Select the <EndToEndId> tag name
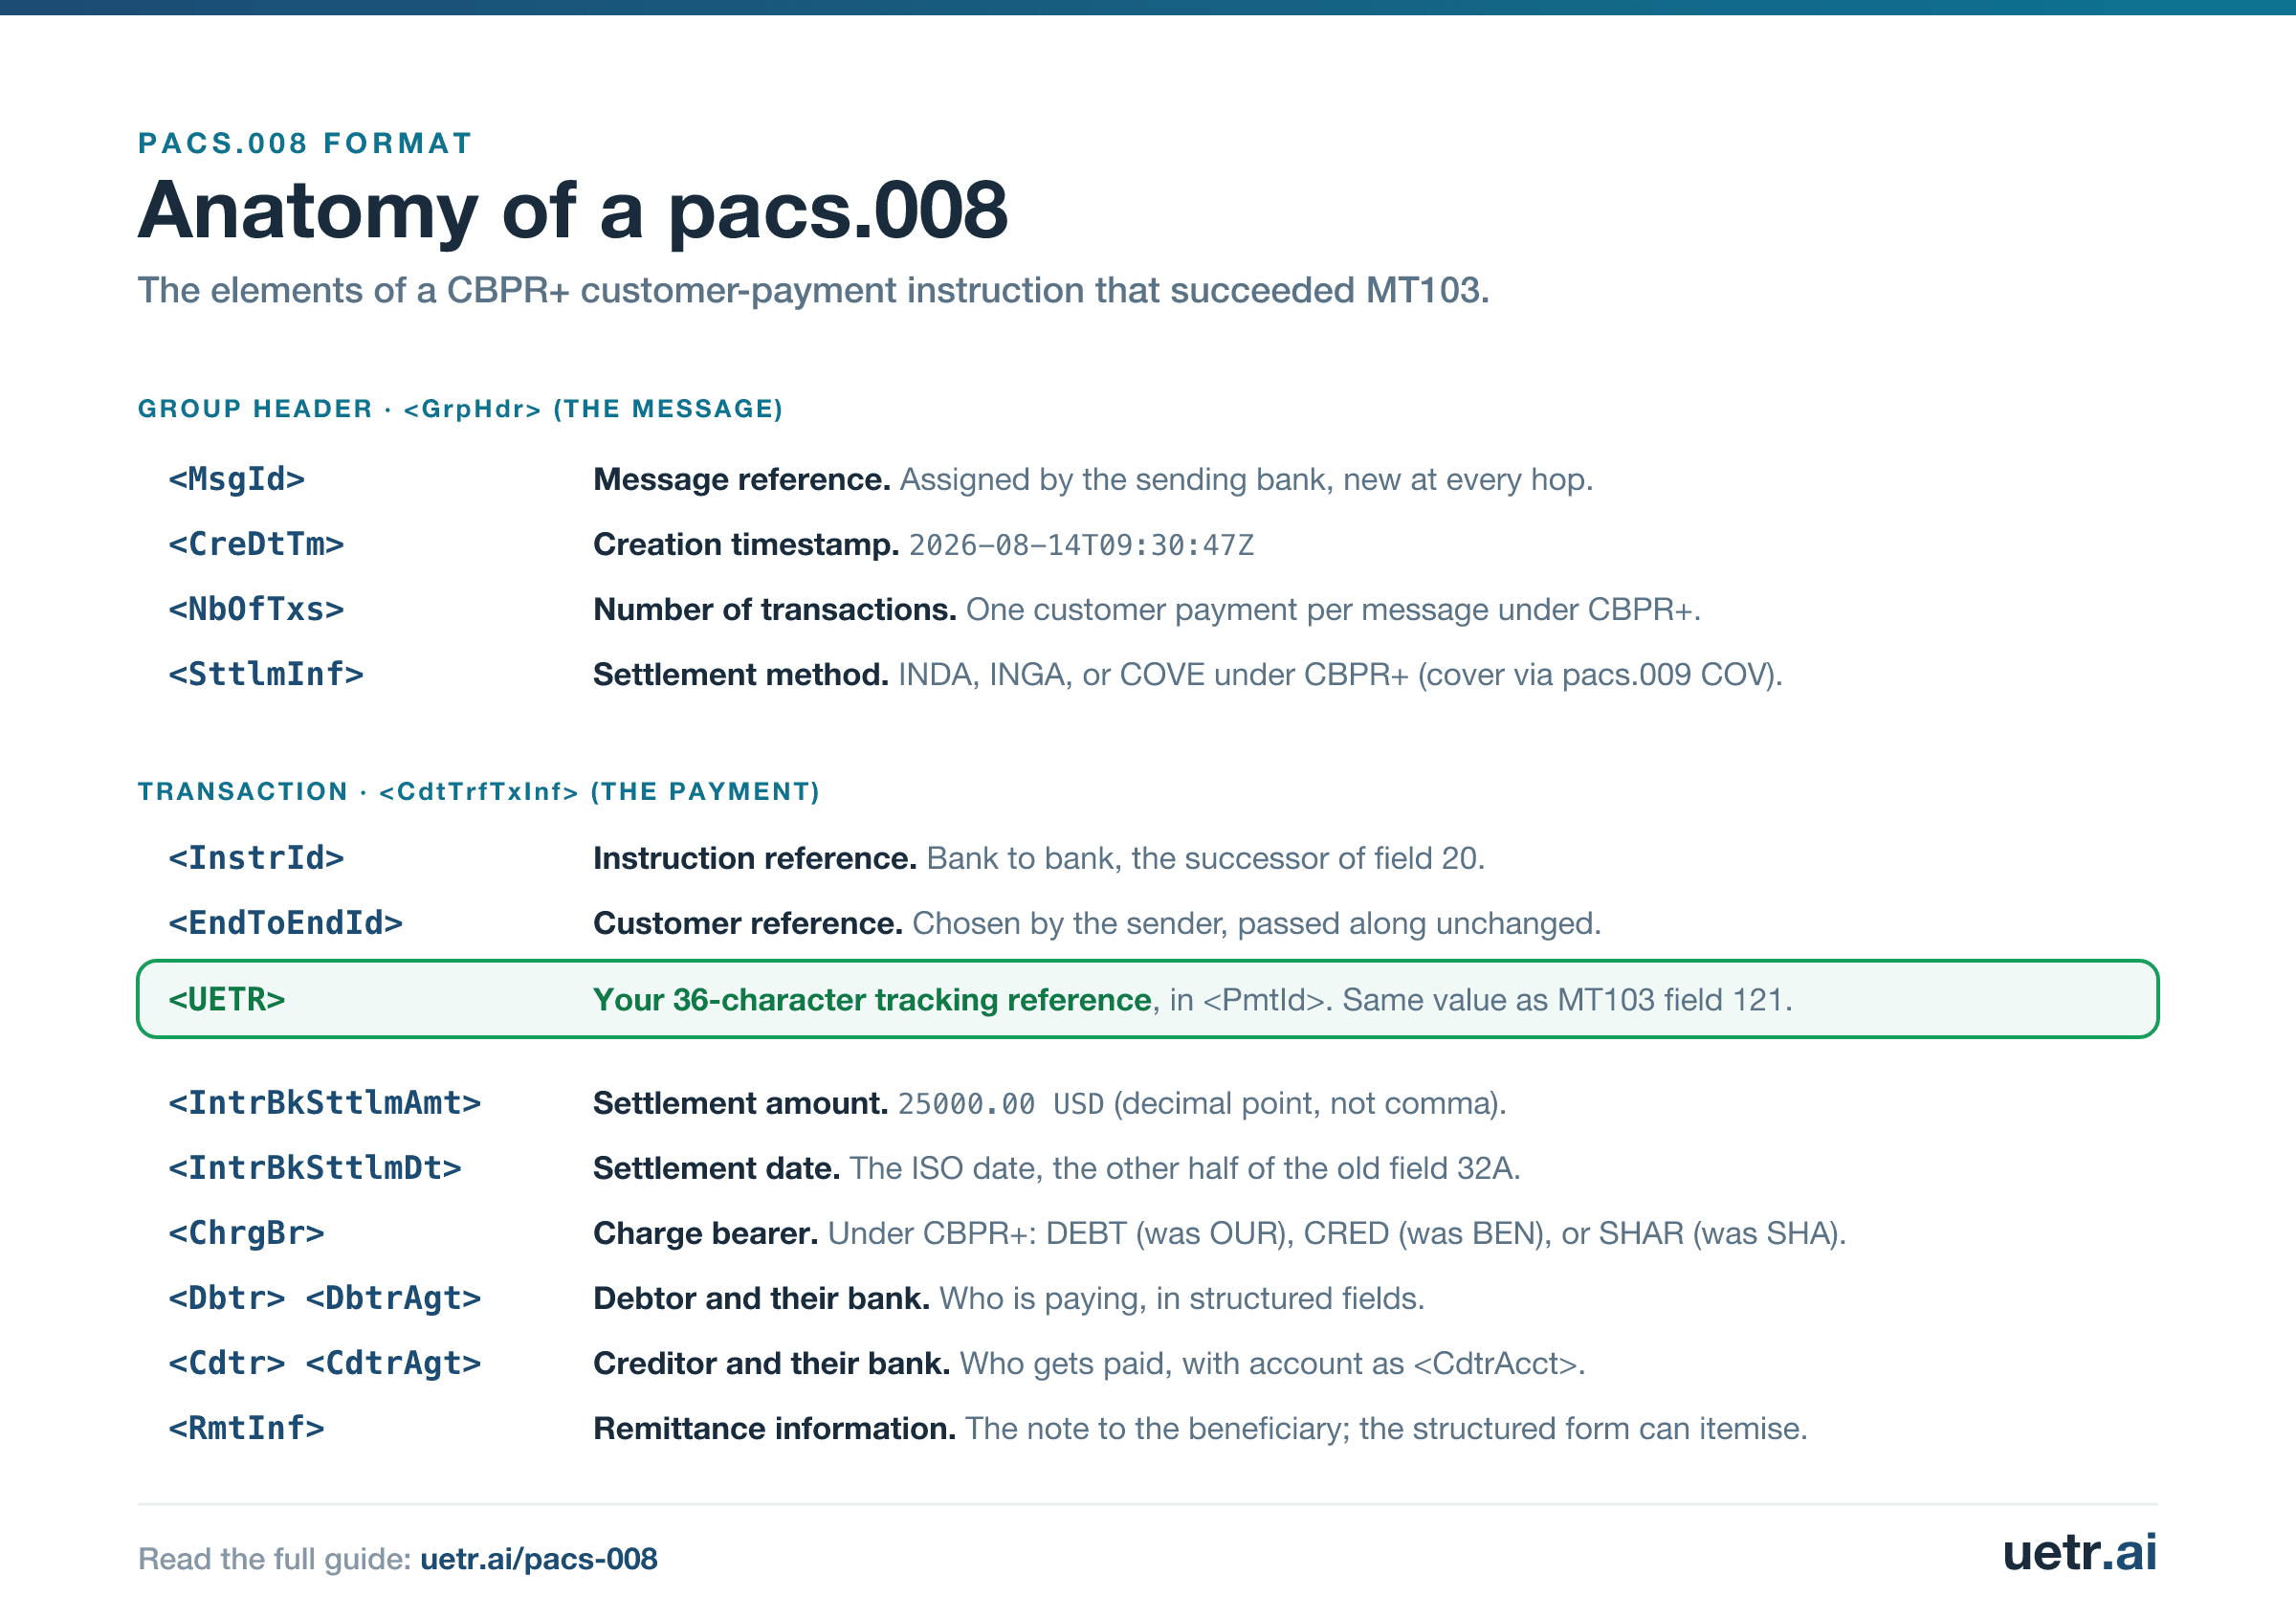The height and width of the screenshot is (1619, 2296). point(285,923)
